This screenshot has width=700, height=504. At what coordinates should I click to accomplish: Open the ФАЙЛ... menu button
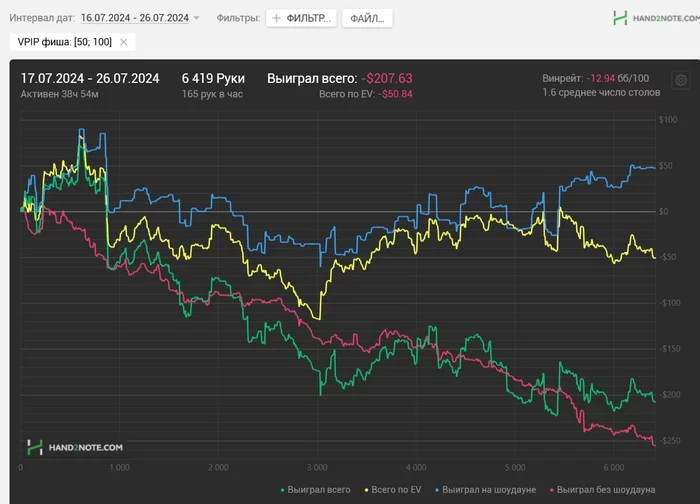tap(367, 19)
